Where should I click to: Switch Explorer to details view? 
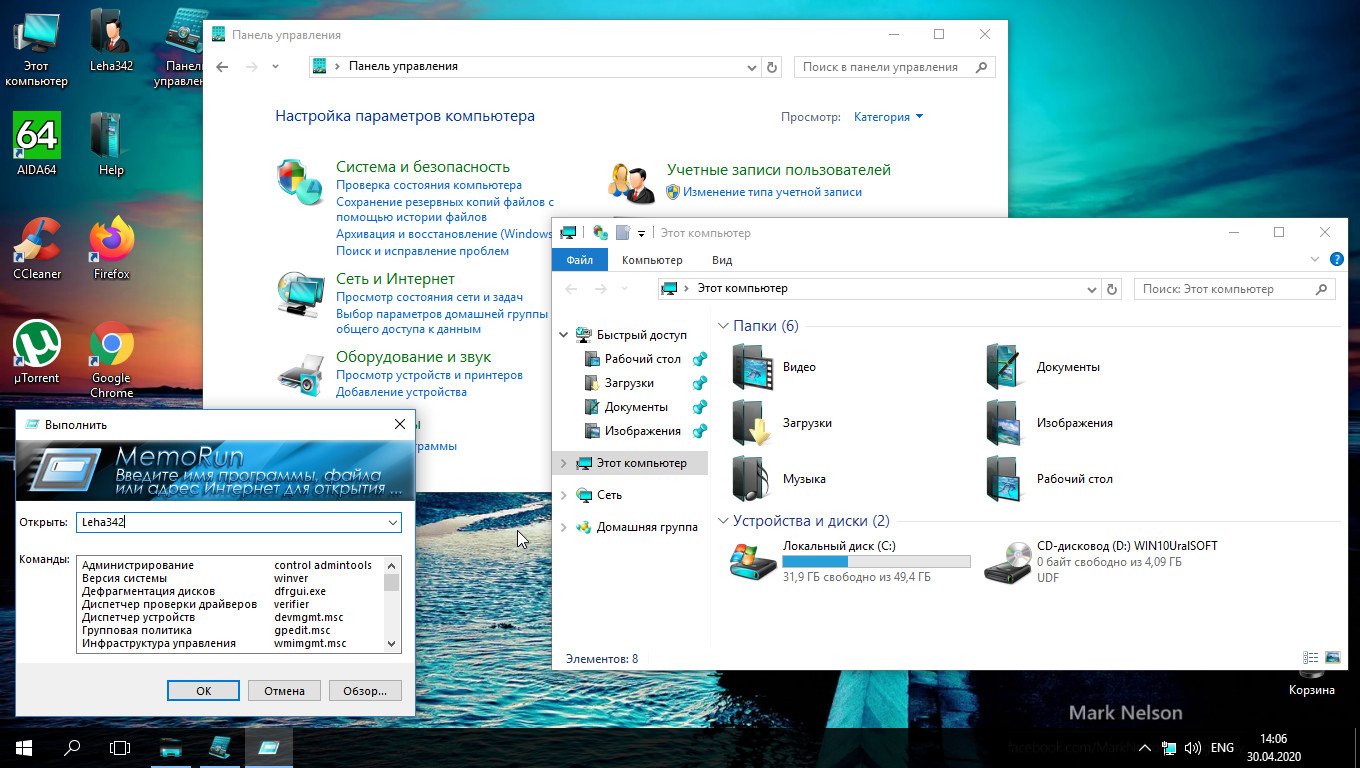coord(1311,658)
